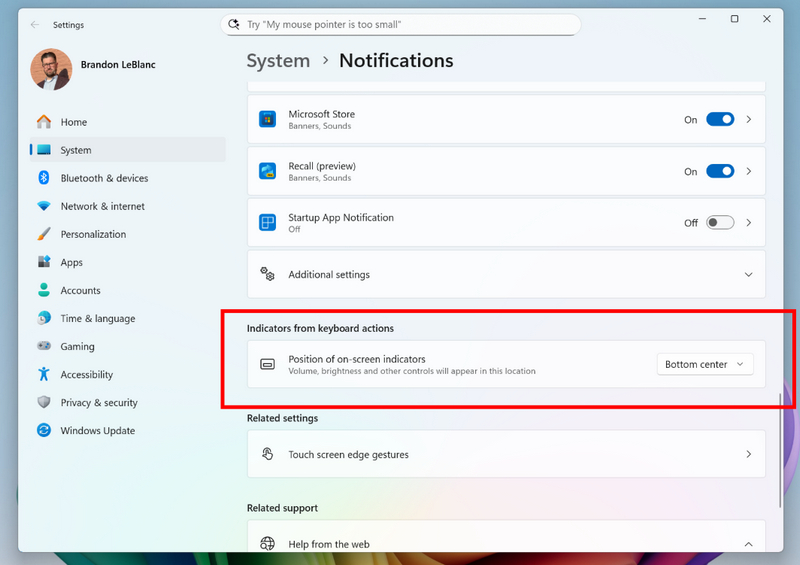The image size is (800, 565).
Task: Expand the Additional settings section
Action: click(506, 275)
